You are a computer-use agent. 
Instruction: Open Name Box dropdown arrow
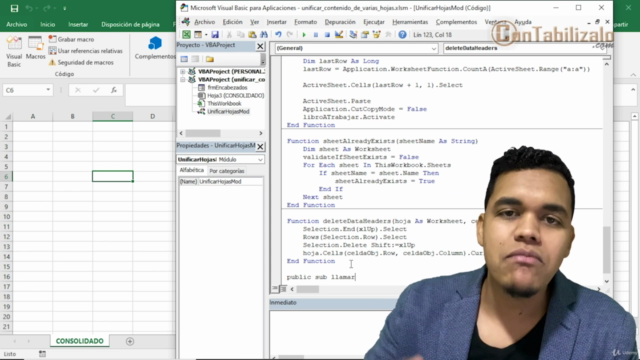(x=48, y=90)
